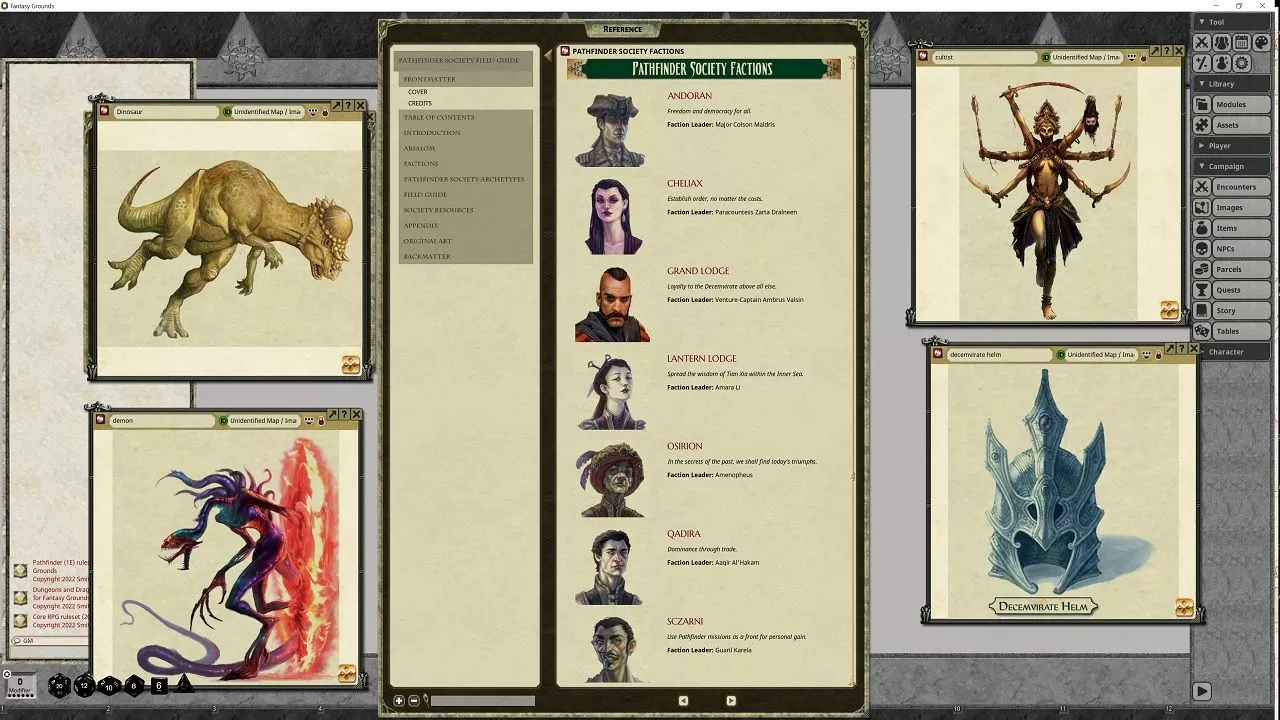
Task: Open the color palette tool icon
Action: coord(1262,42)
